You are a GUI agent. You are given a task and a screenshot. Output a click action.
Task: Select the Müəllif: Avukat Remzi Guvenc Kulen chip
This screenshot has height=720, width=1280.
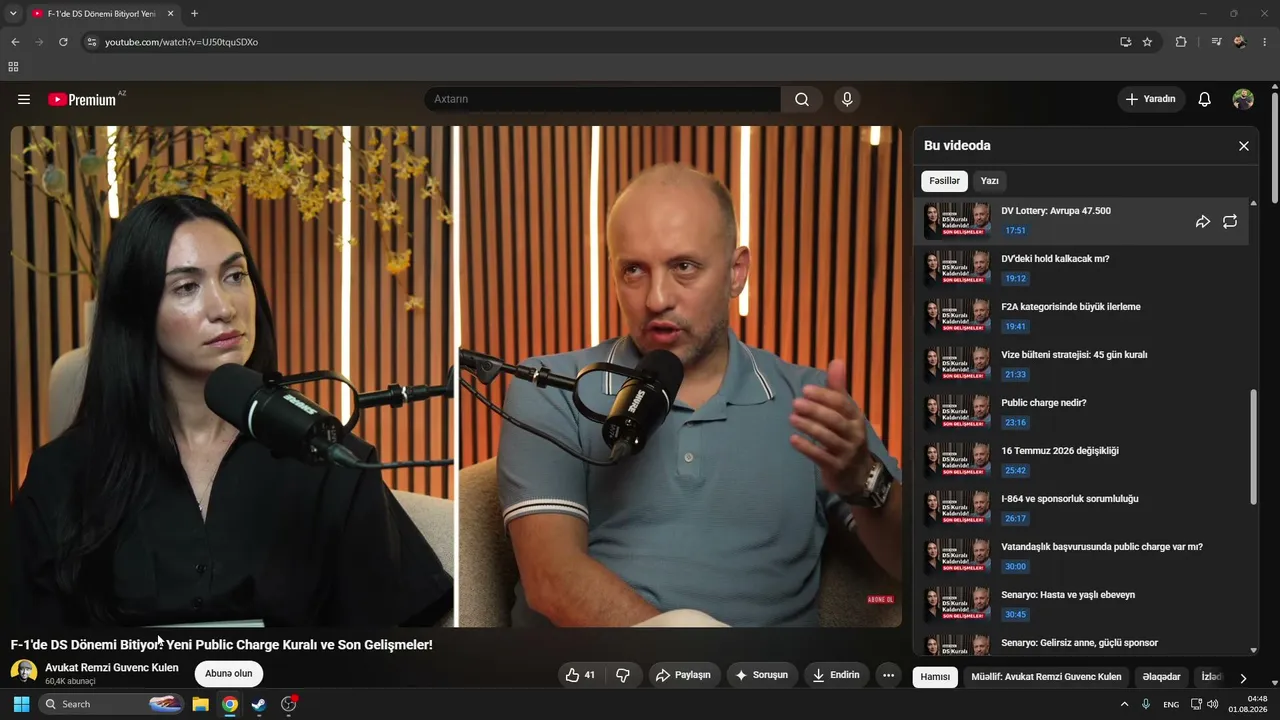tap(1046, 677)
